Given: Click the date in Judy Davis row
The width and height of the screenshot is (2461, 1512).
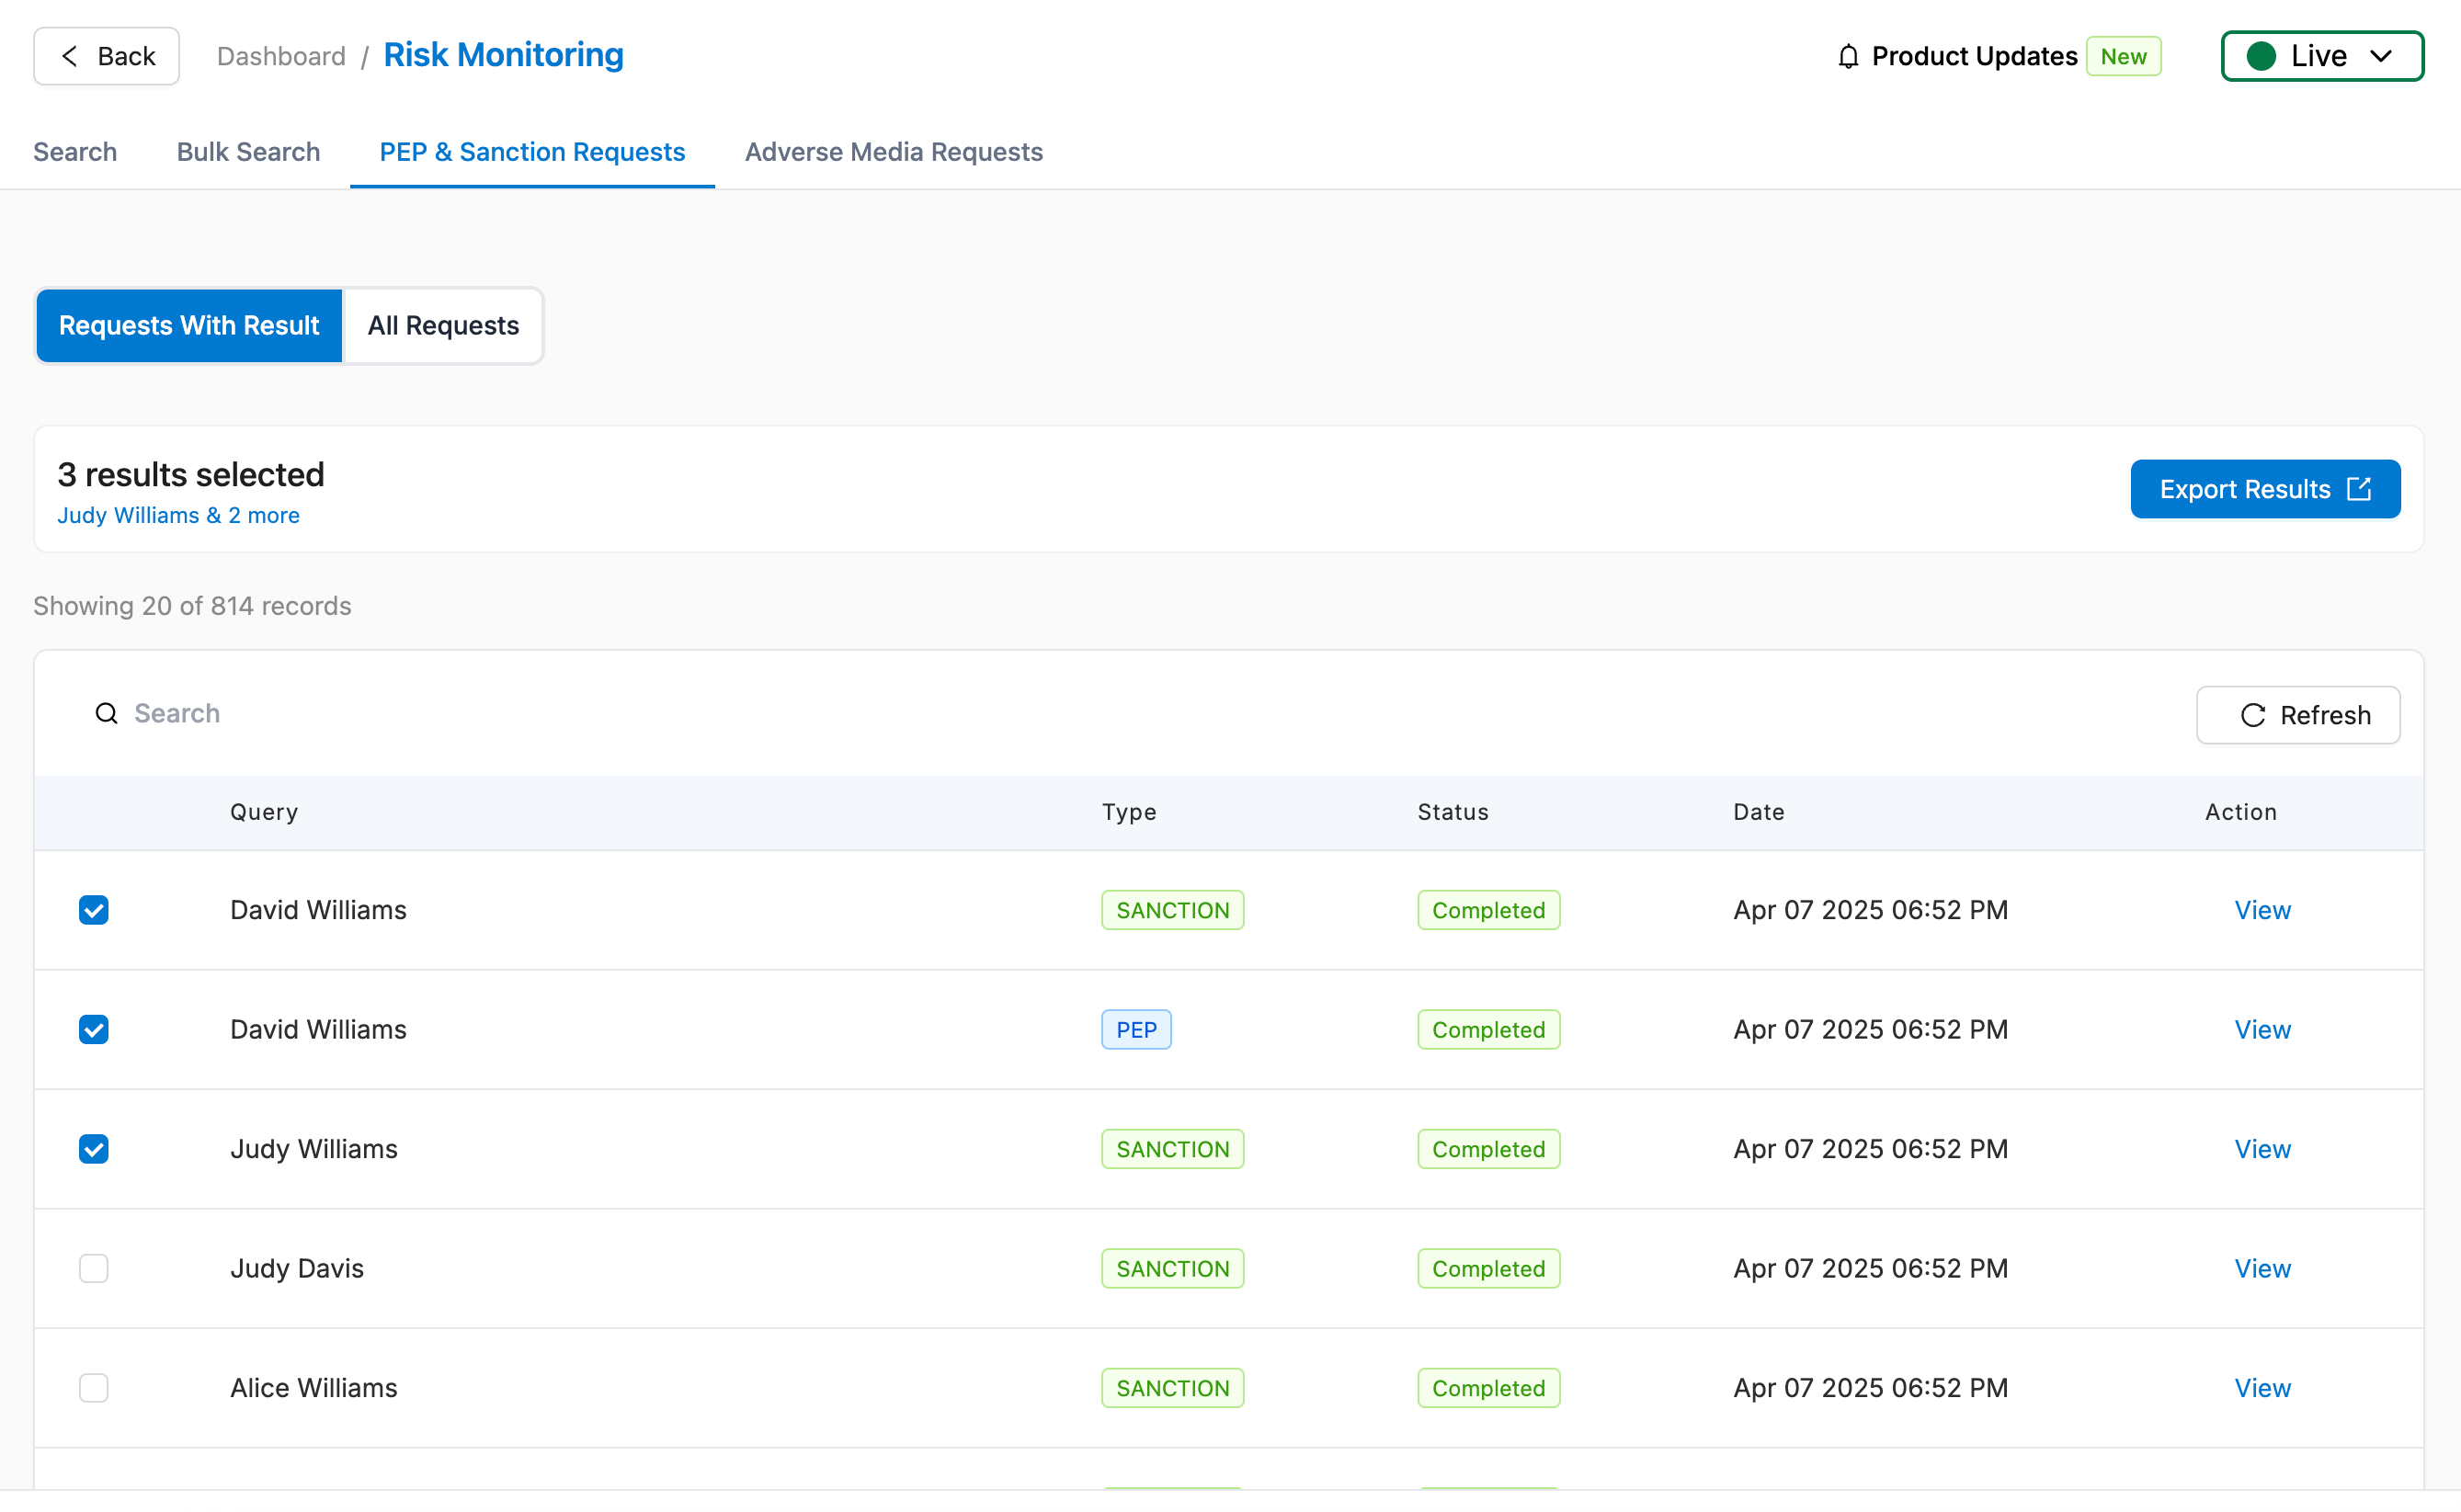Looking at the screenshot, I should click(1870, 1268).
